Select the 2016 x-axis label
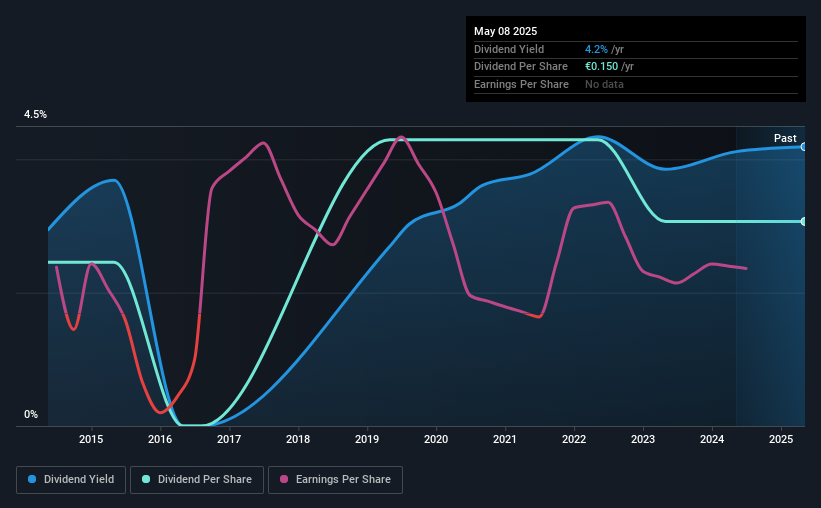 [x=160, y=439]
